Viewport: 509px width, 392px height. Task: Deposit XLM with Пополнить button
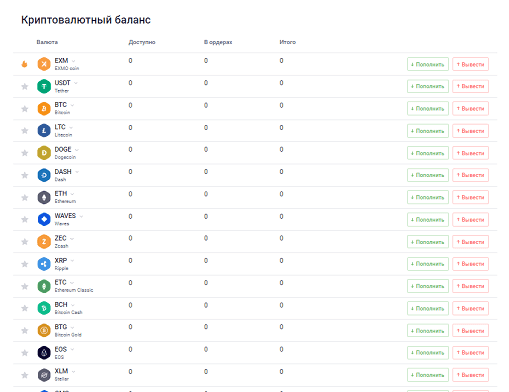(x=428, y=375)
